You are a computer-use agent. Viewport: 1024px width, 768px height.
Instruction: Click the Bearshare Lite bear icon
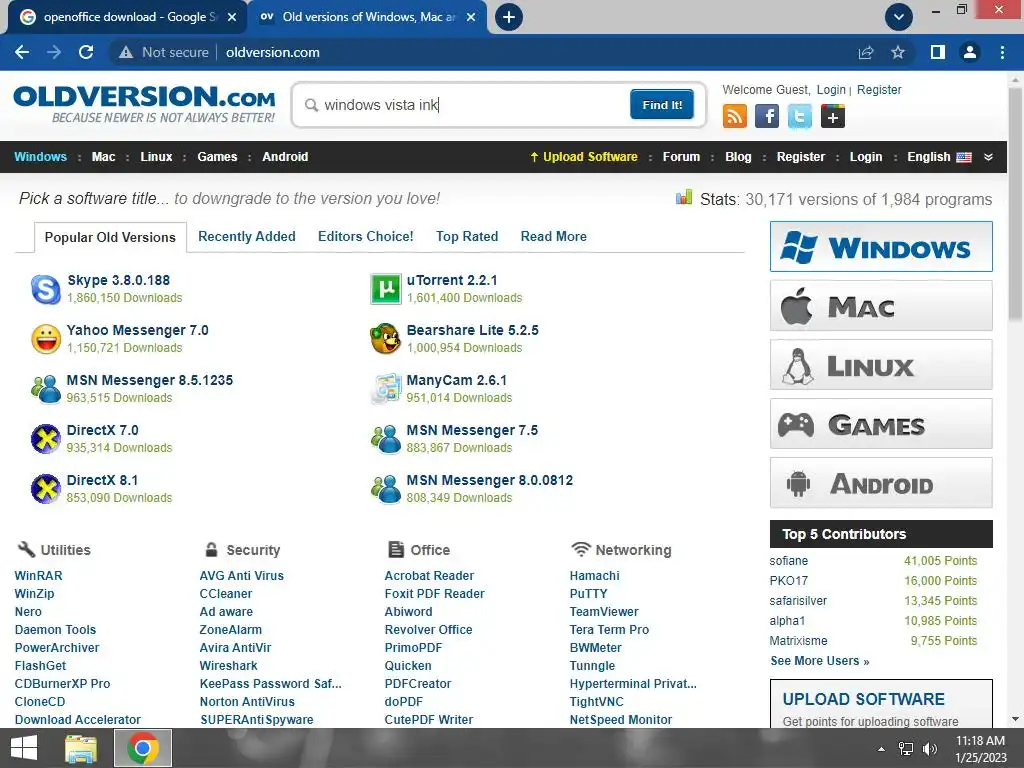point(385,339)
